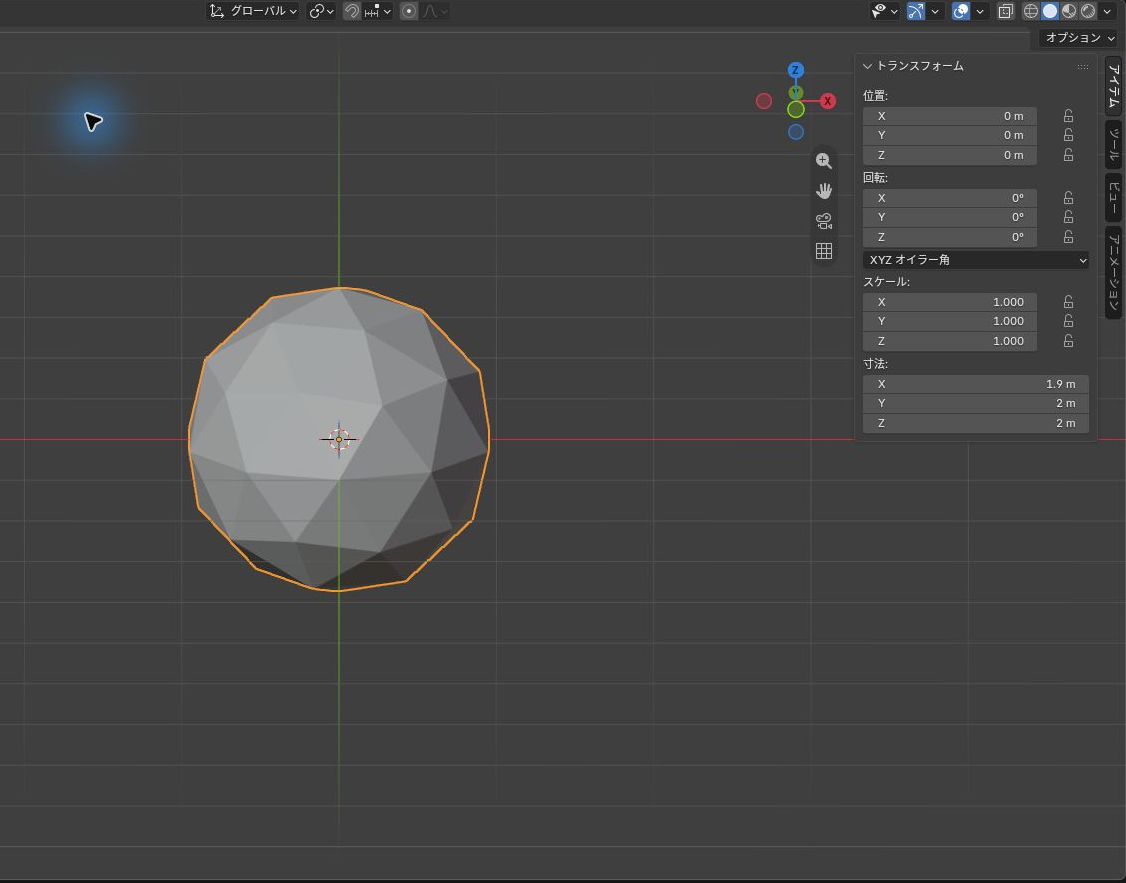Open the overlays options dropdown arrow
Viewport: 1126px width, 883px height.
980,11
